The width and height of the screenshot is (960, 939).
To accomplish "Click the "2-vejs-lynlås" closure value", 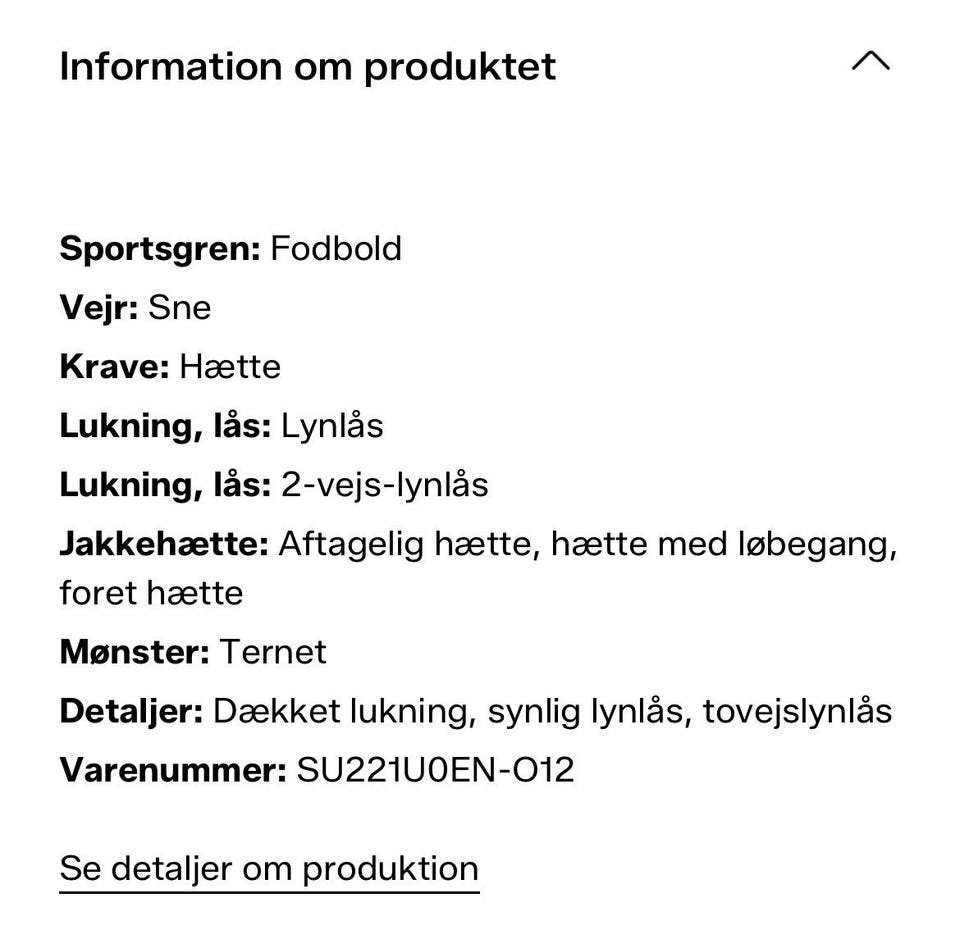I will [385, 485].
